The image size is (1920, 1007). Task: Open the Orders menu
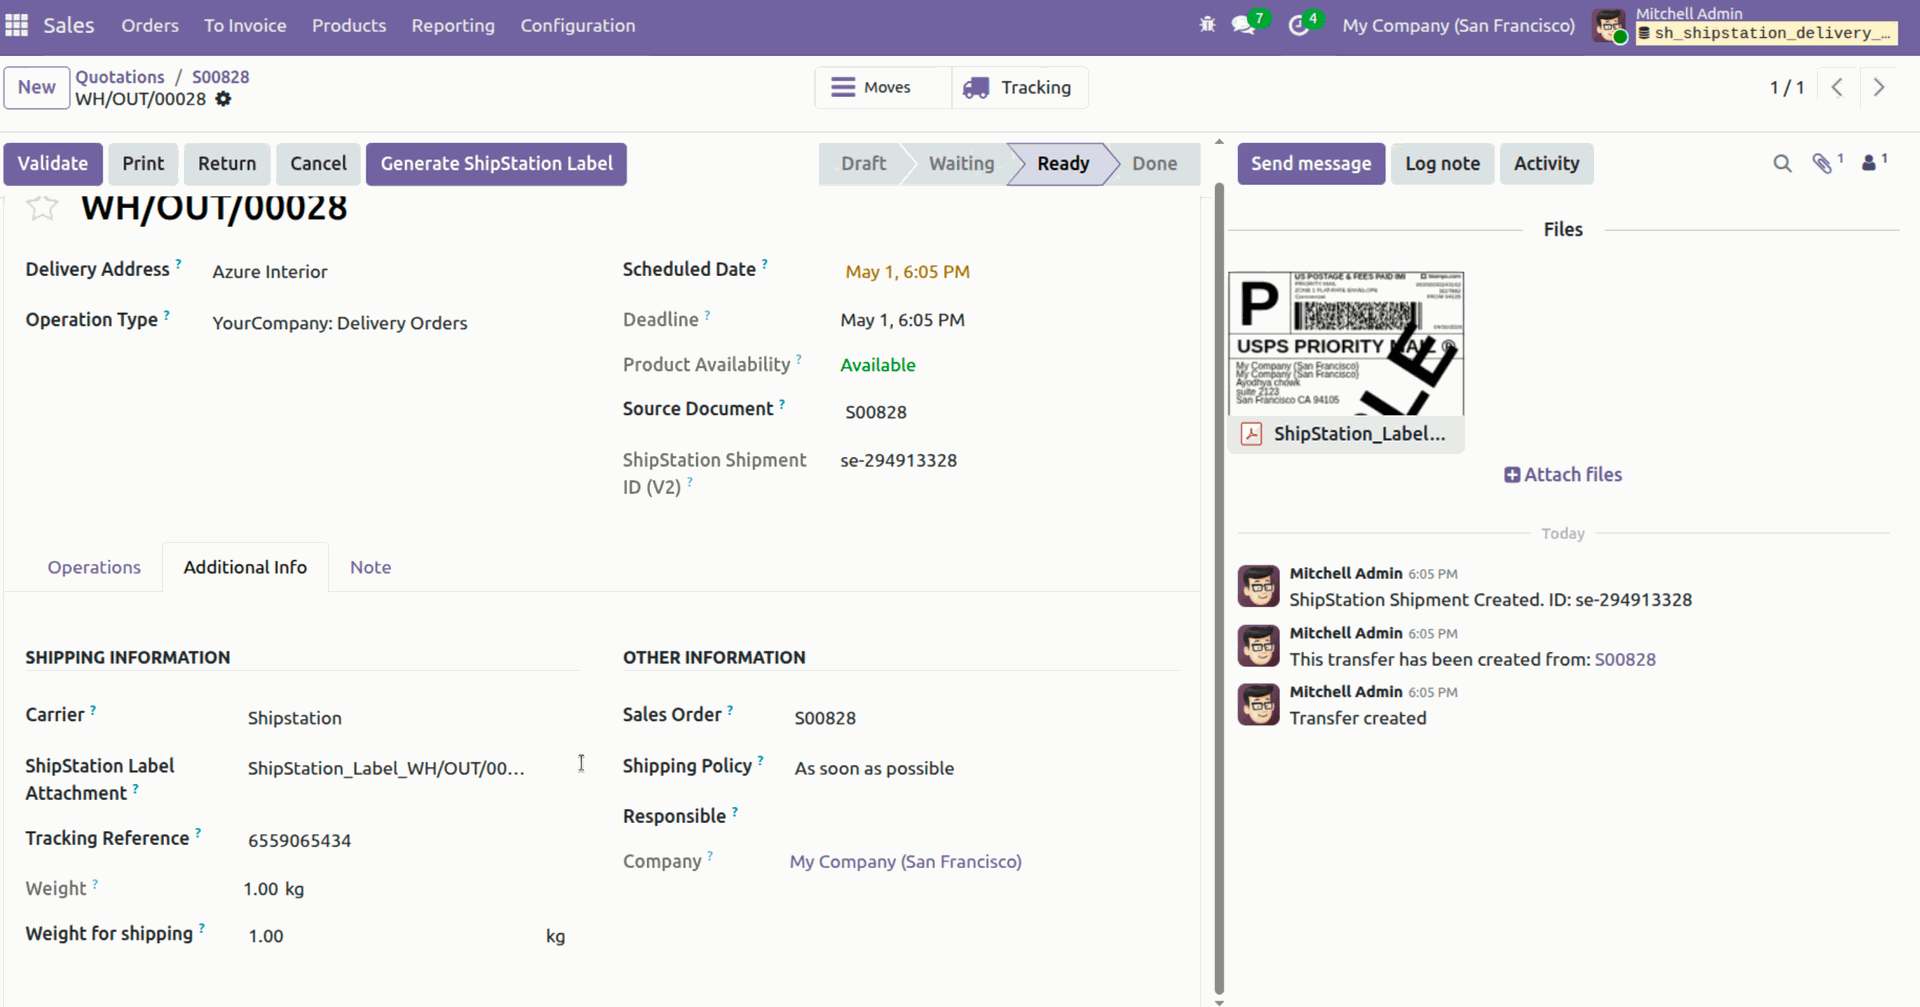click(x=150, y=26)
